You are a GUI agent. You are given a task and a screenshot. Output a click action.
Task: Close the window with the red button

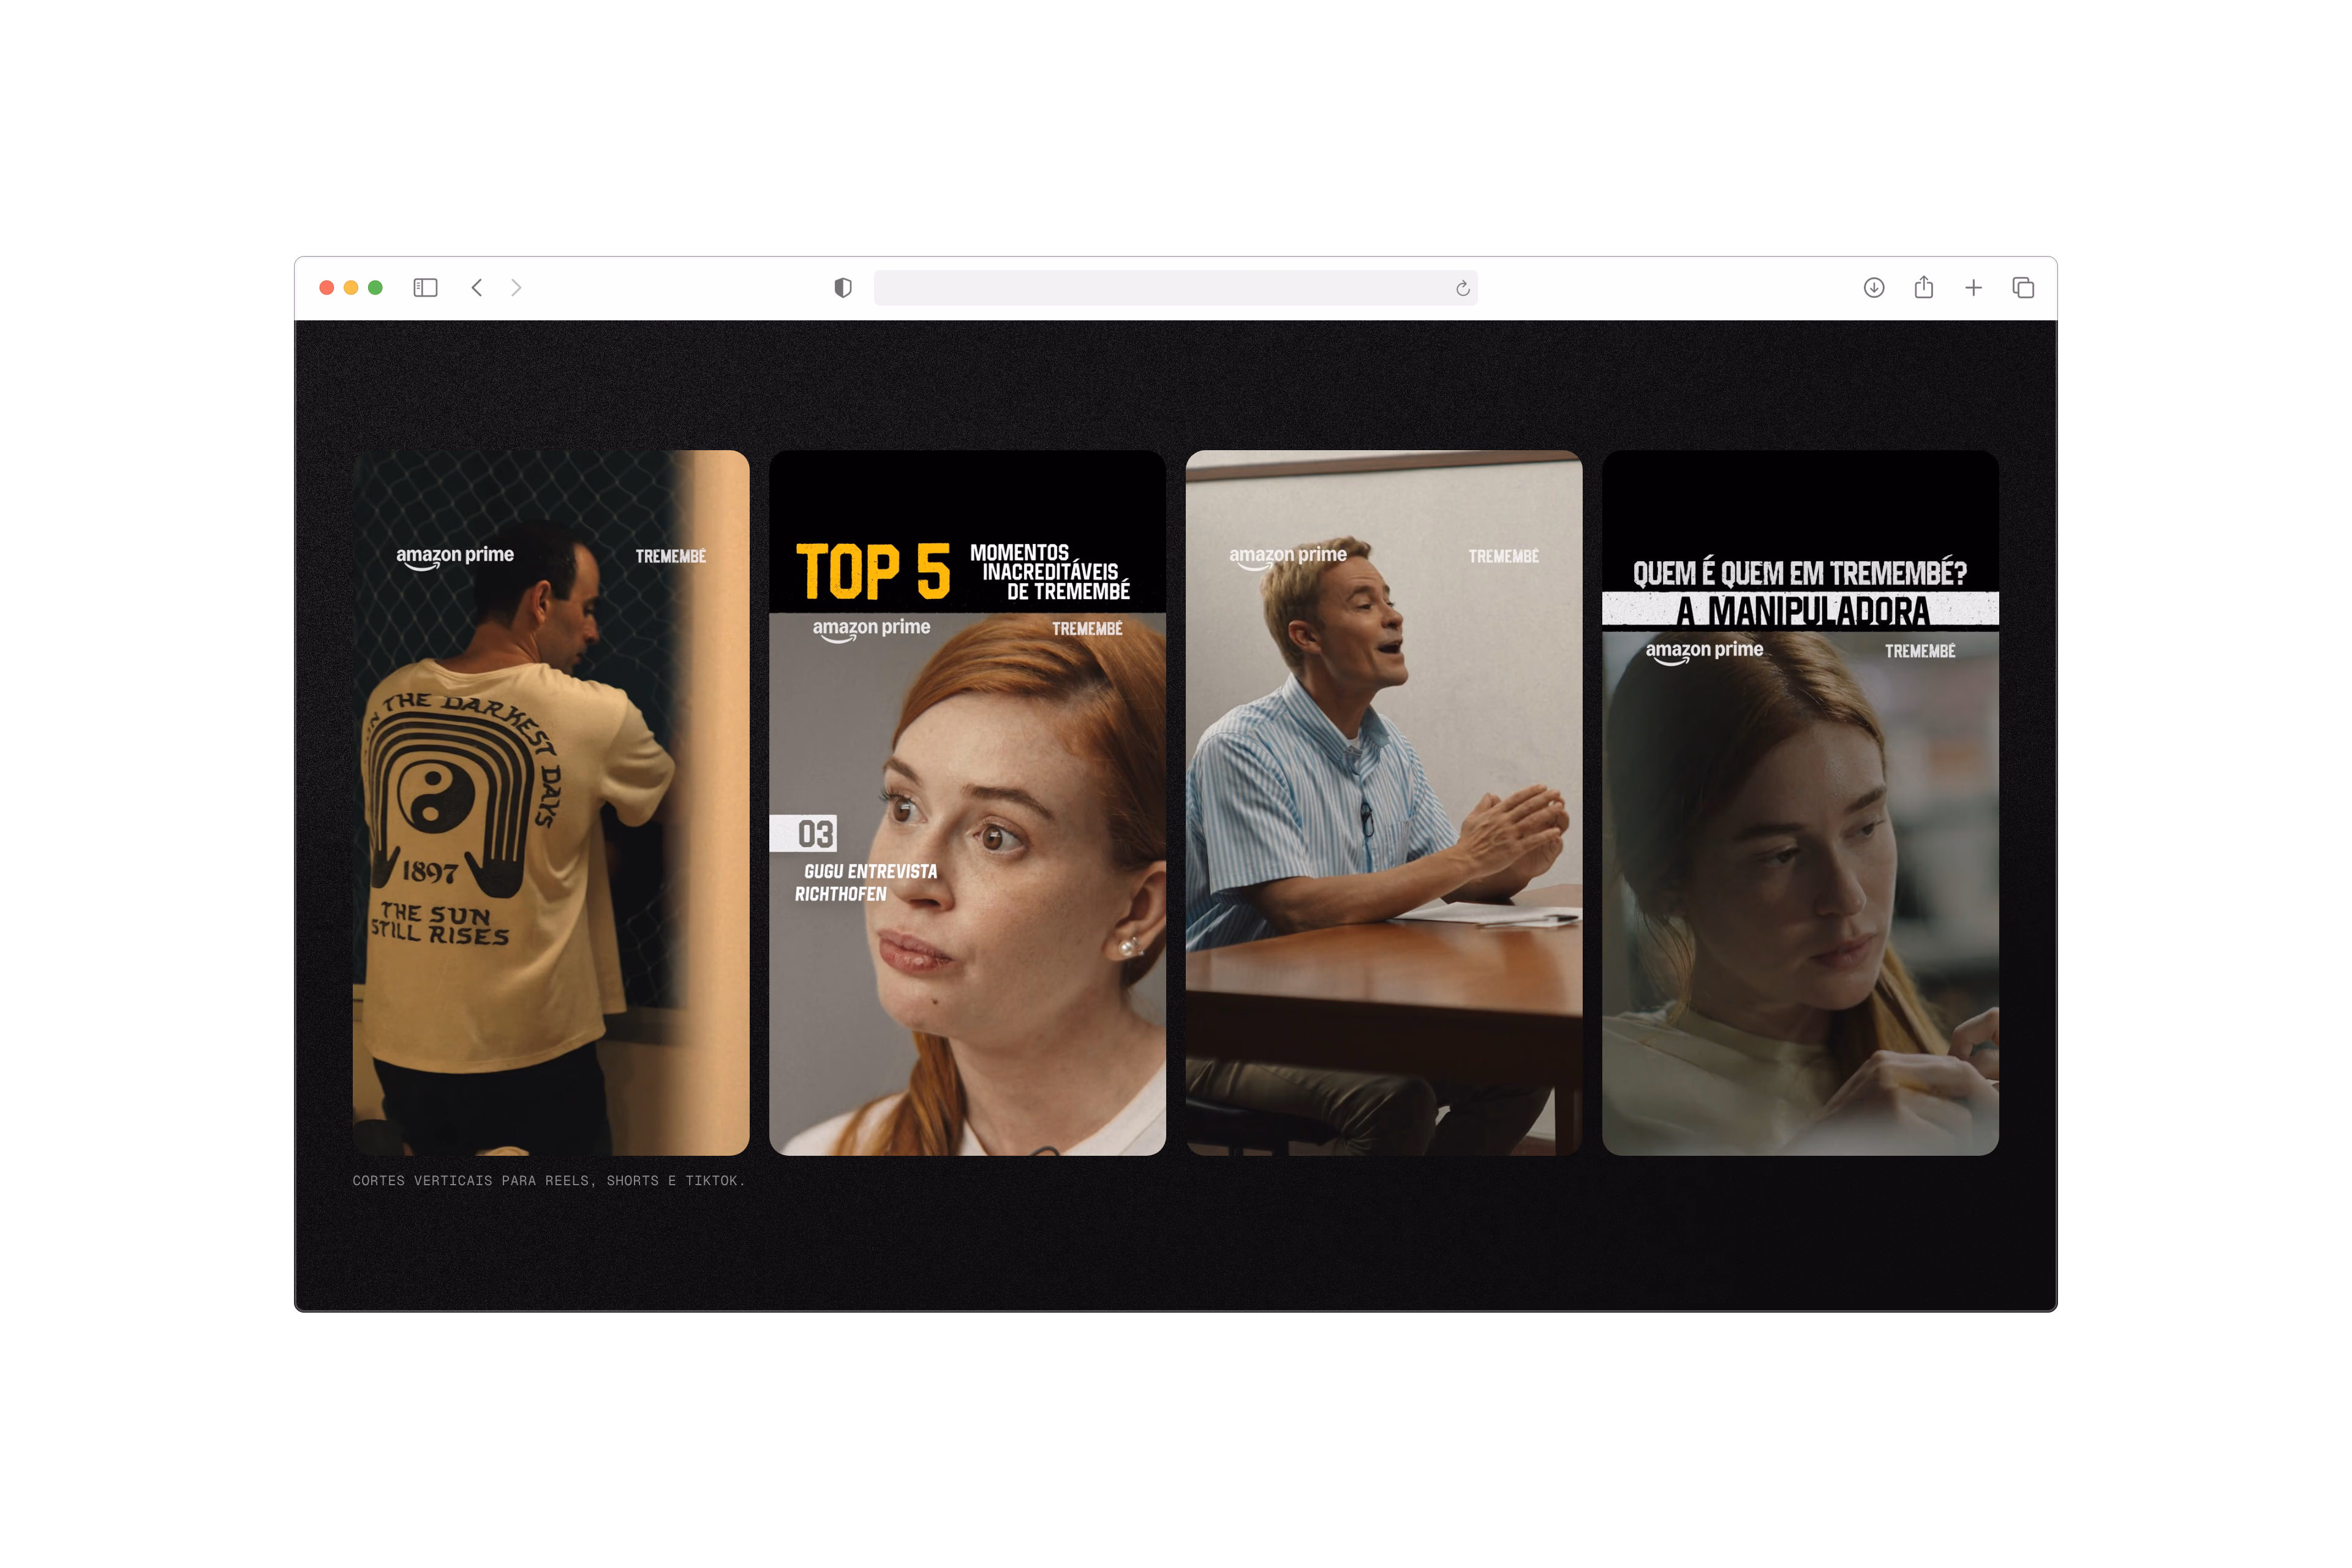pos(326,288)
